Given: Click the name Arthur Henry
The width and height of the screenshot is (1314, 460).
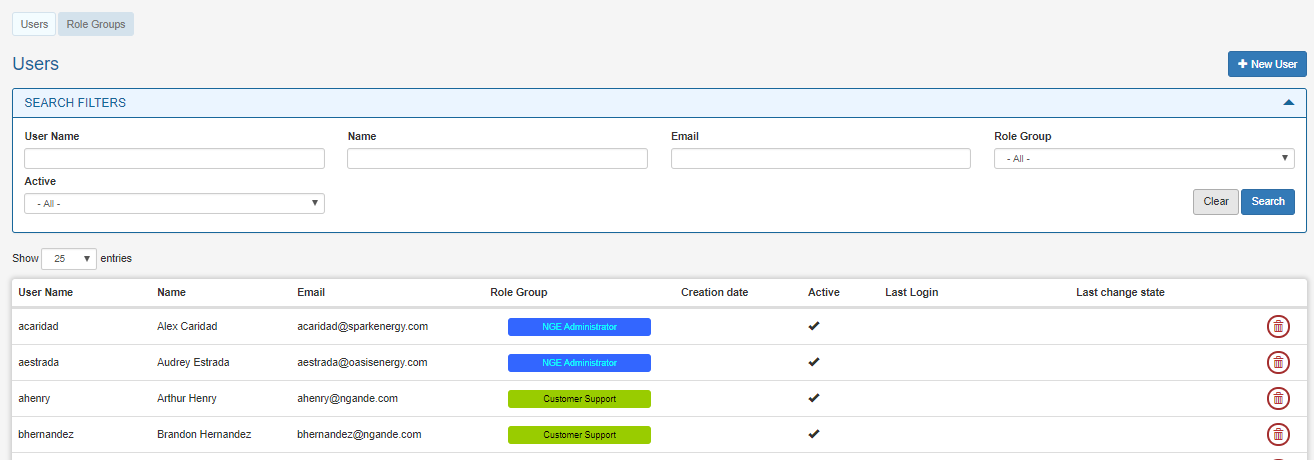Looking at the screenshot, I should pos(186,398).
